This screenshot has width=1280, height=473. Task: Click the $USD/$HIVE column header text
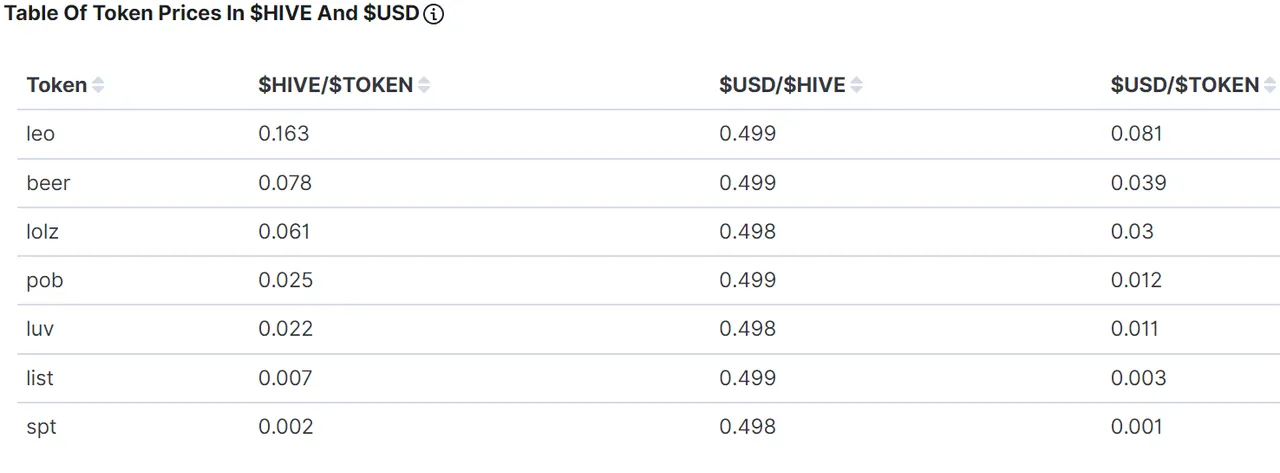pyautogui.click(x=782, y=85)
